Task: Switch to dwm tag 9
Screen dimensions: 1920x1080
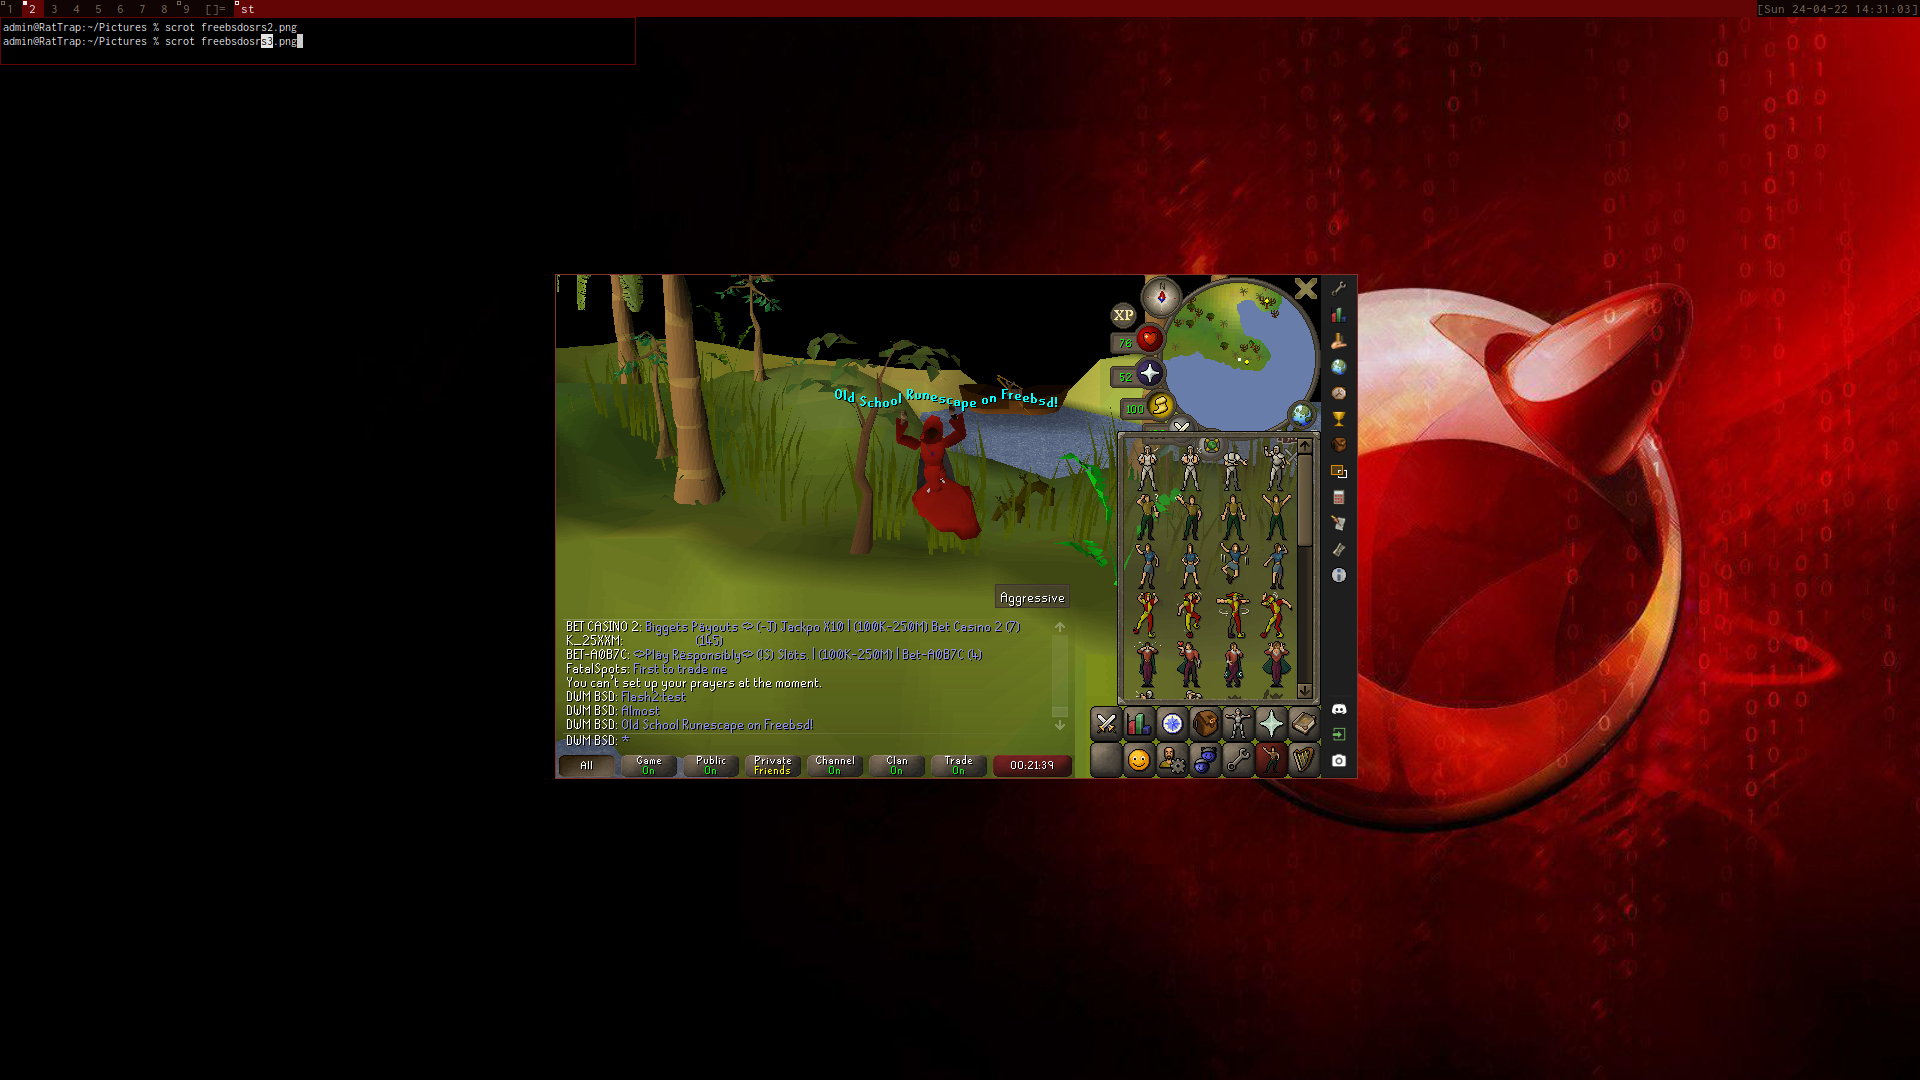Action: [186, 9]
